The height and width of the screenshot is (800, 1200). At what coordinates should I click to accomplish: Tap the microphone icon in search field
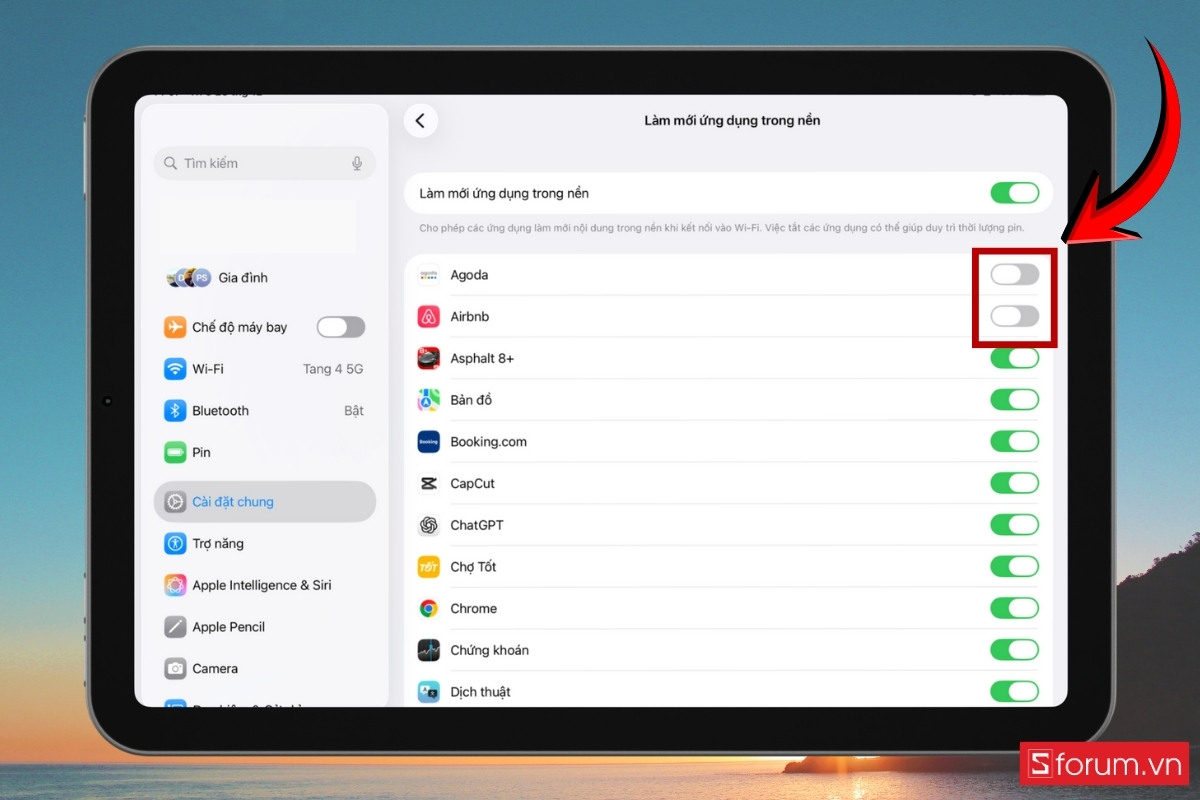point(357,163)
